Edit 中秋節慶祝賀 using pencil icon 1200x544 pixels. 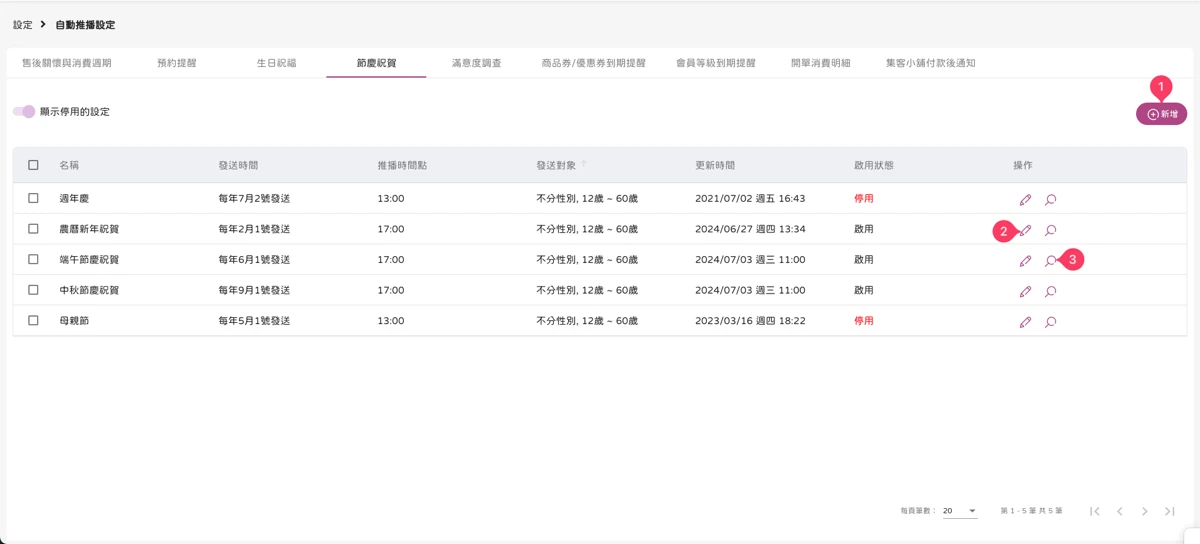click(x=1025, y=292)
